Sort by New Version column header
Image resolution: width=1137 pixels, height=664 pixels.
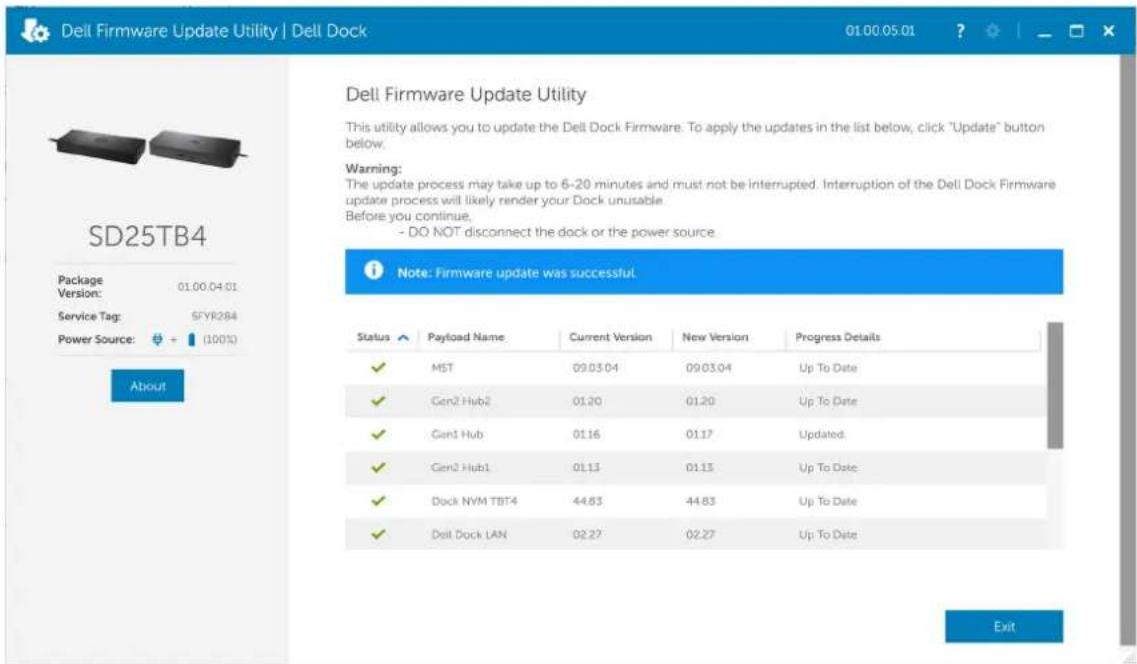tap(715, 337)
